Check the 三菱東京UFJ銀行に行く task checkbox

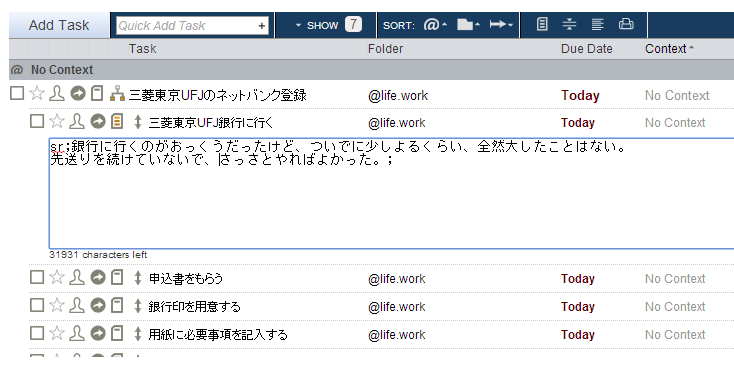tap(37, 121)
